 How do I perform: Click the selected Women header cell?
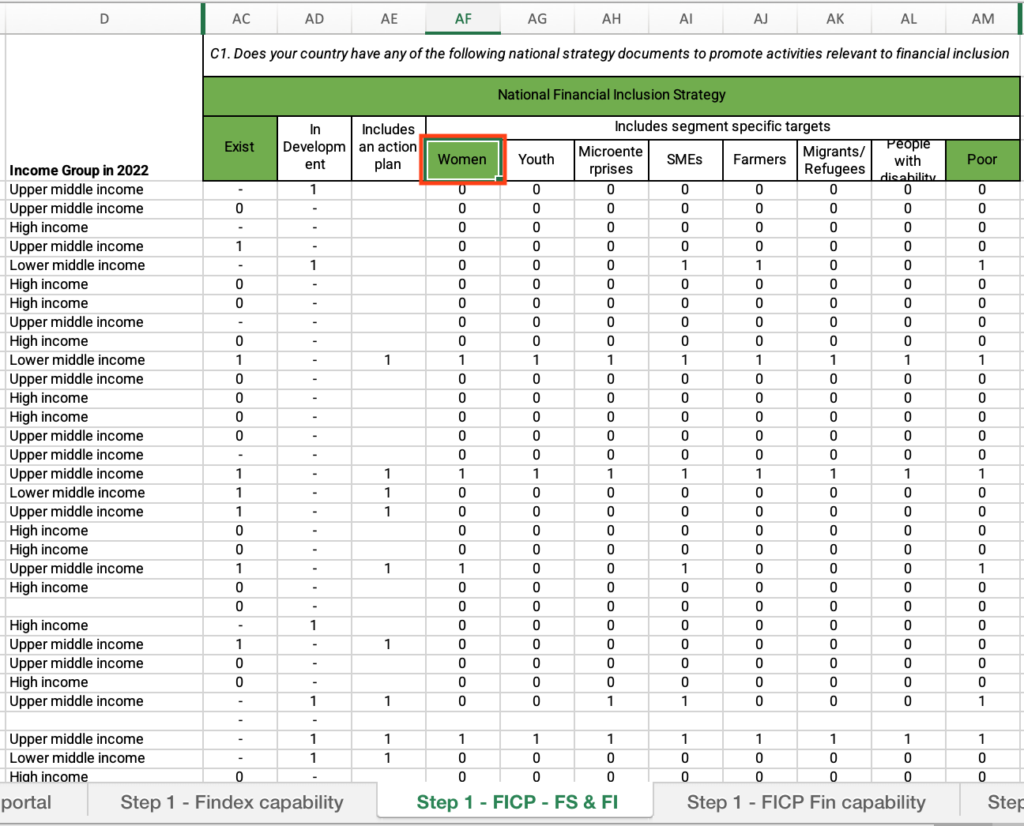tap(462, 160)
